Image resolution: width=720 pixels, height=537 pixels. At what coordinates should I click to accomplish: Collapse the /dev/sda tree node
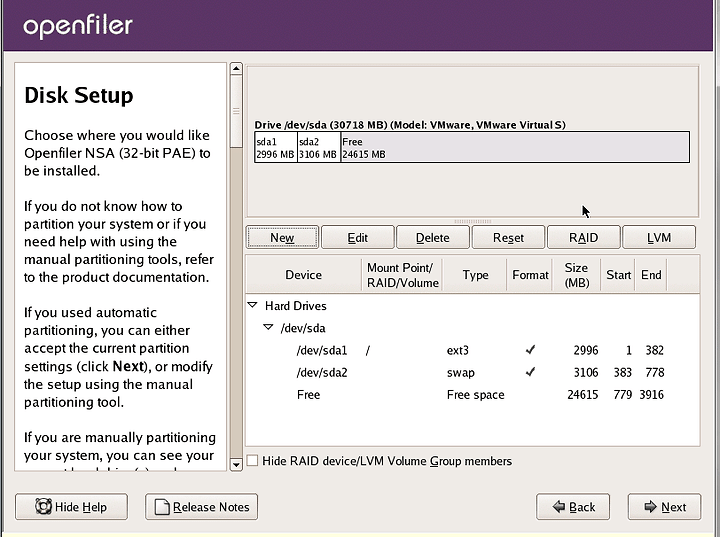click(268, 327)
